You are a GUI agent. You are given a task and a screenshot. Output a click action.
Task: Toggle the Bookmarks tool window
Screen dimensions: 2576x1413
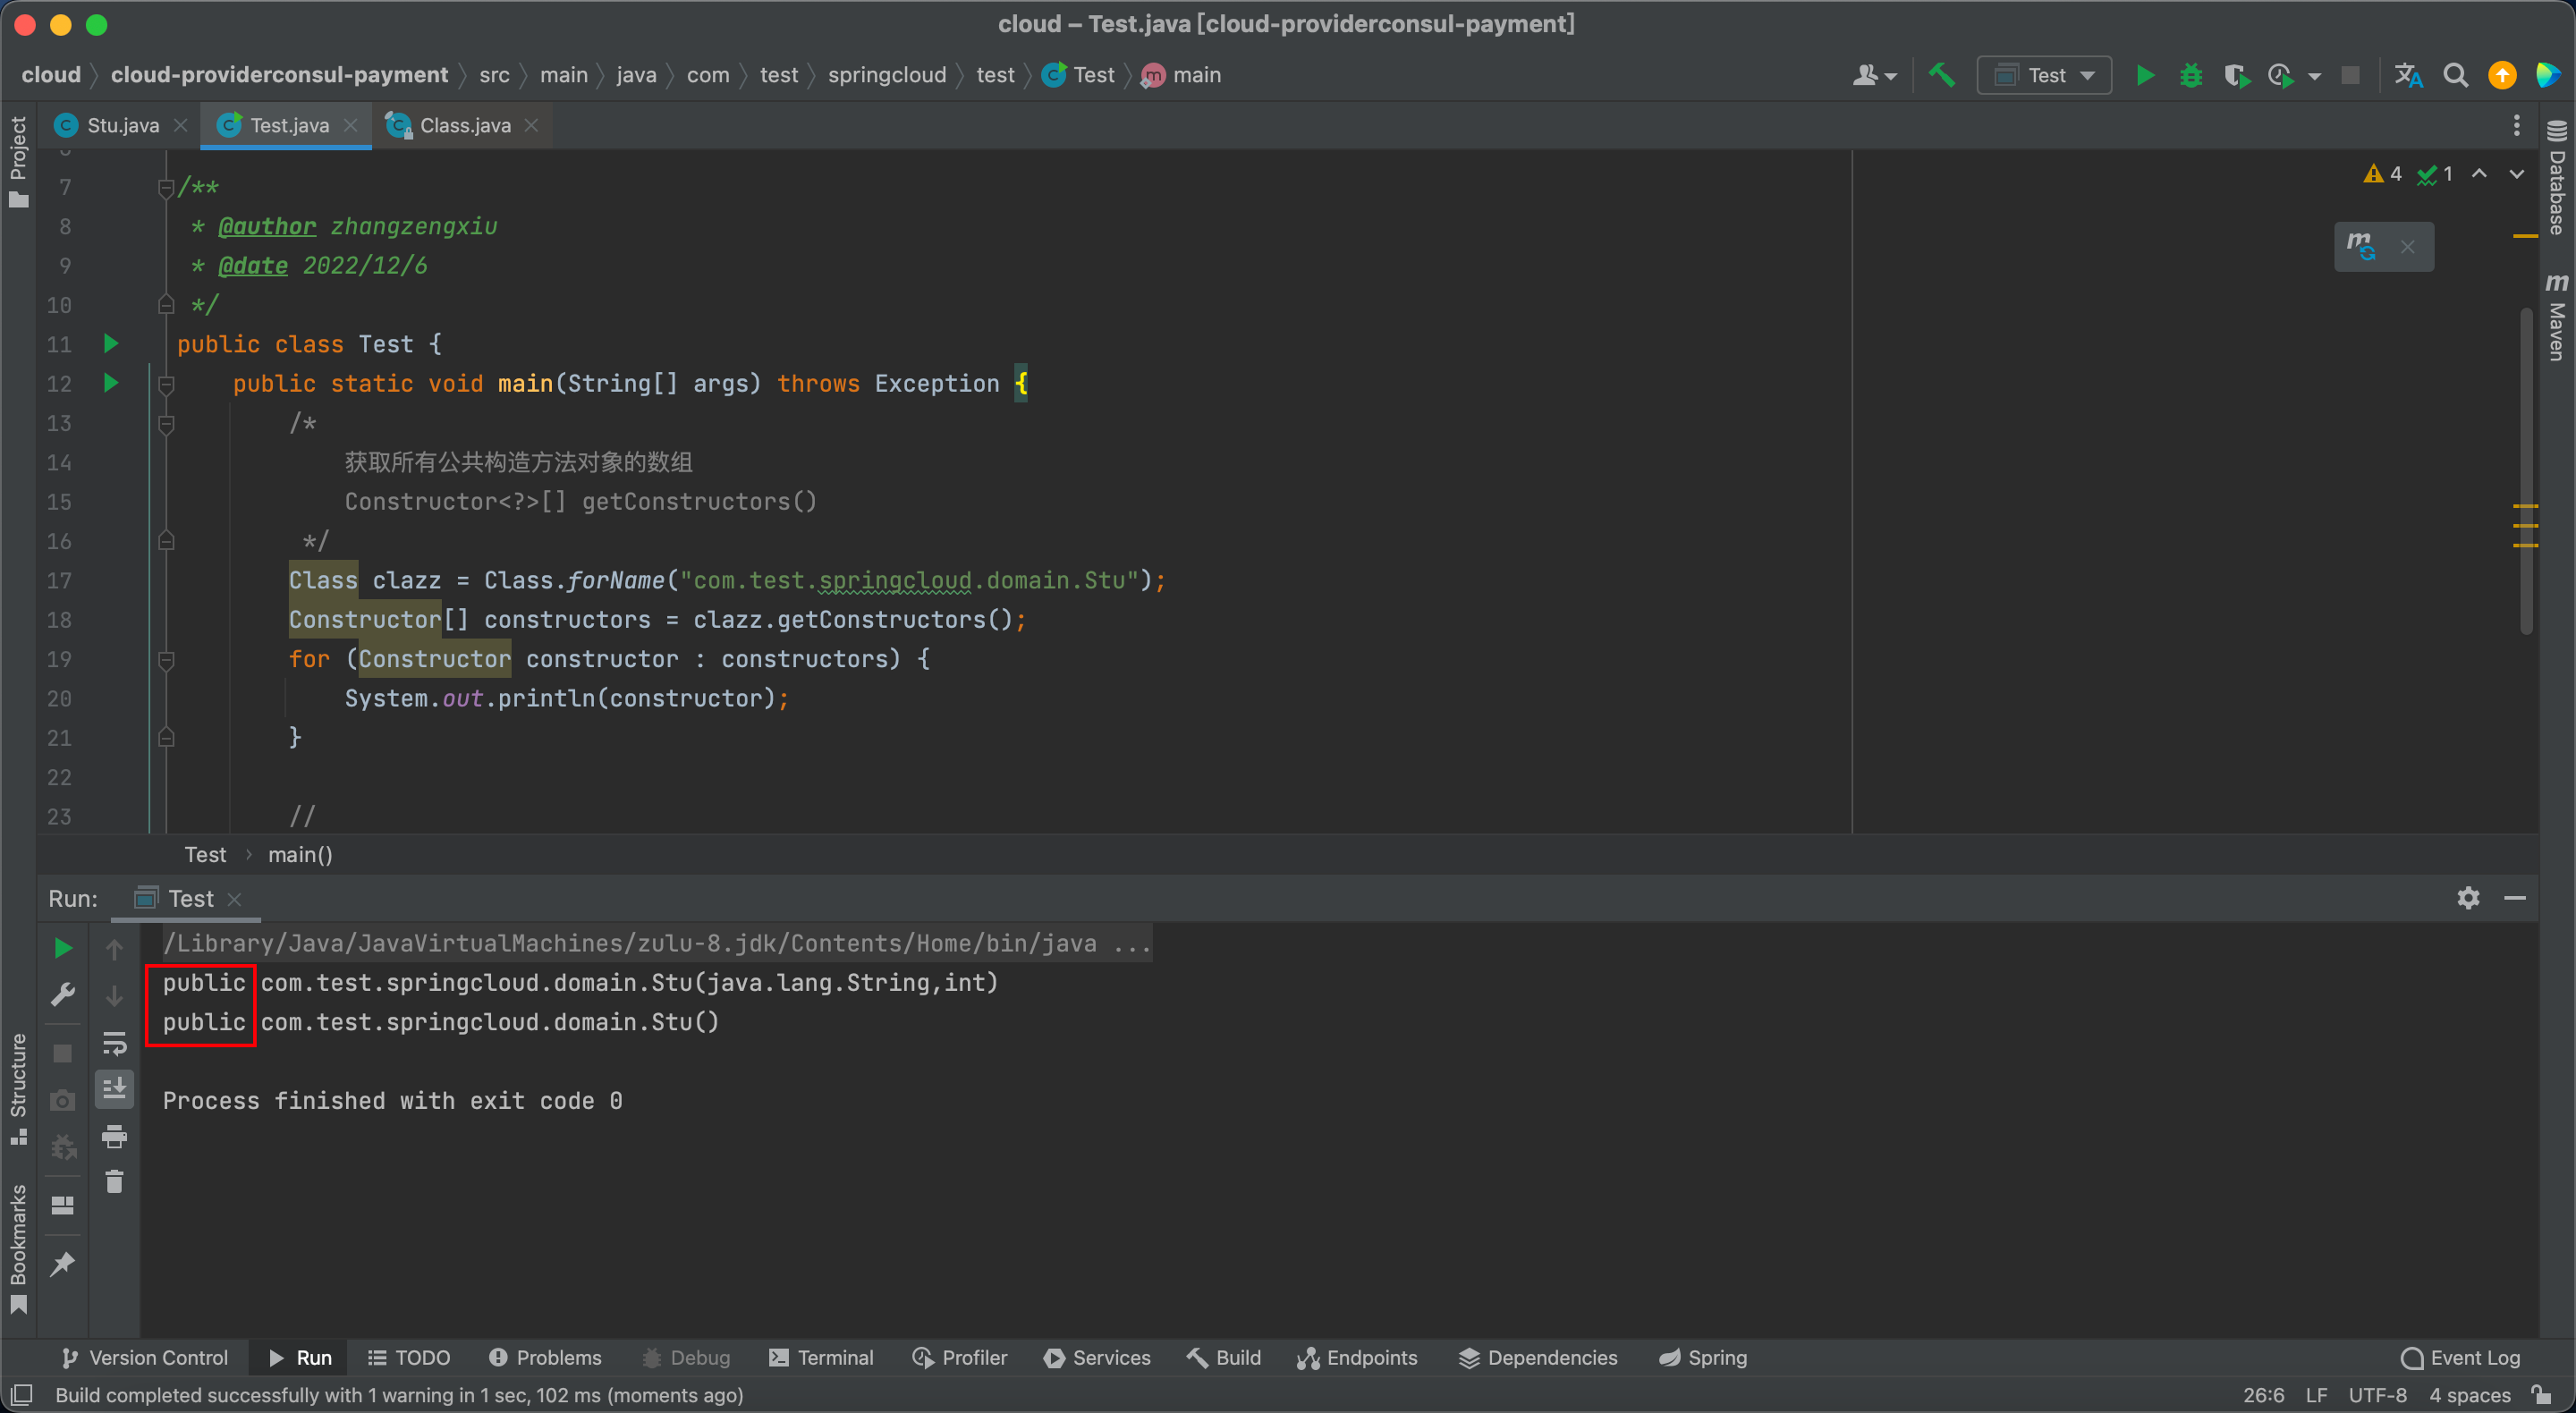coord(18,1249)
